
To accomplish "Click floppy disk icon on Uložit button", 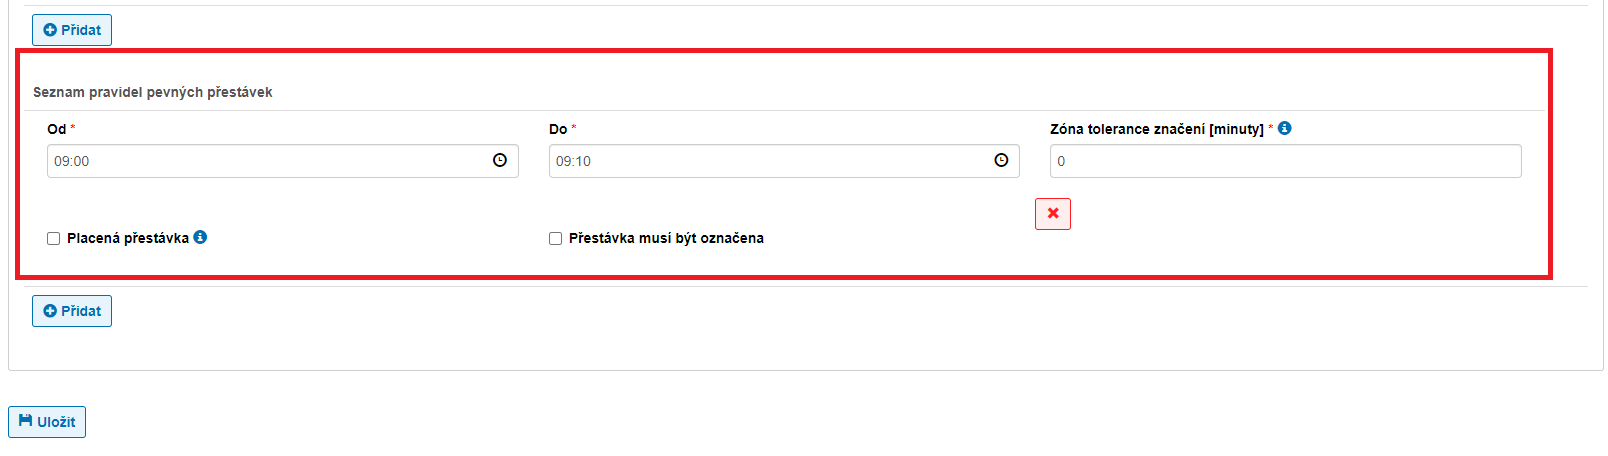I will pyautogui.click(x=26, y=421).
